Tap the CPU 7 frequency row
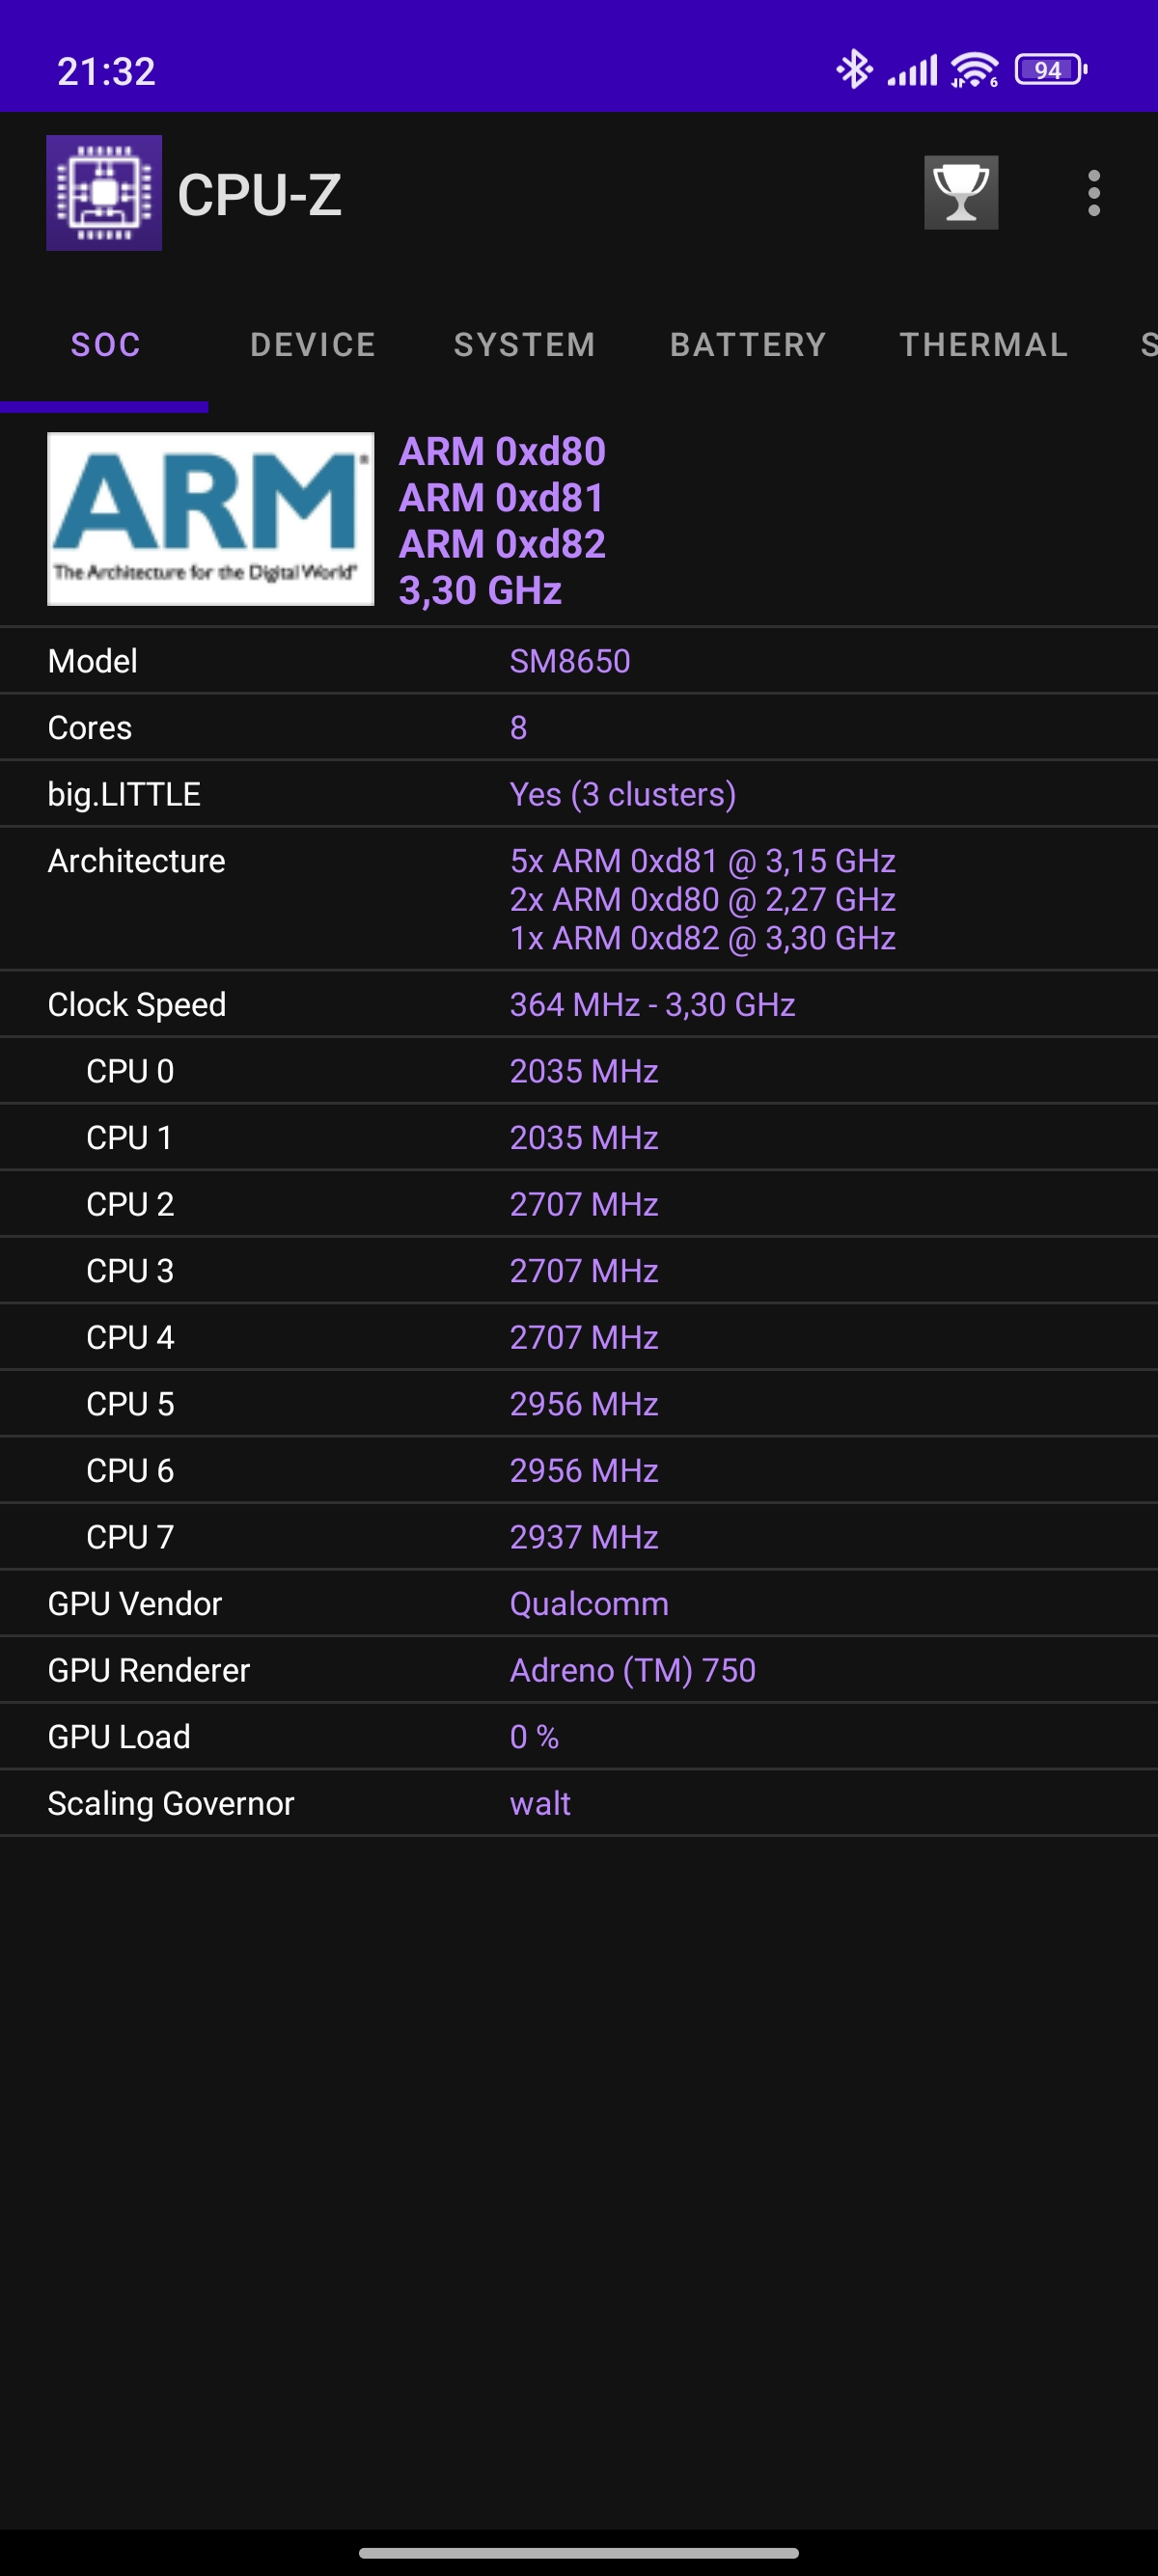Image resolution: width=1158 pixels, height=2576 pixels. (579, 1537)
